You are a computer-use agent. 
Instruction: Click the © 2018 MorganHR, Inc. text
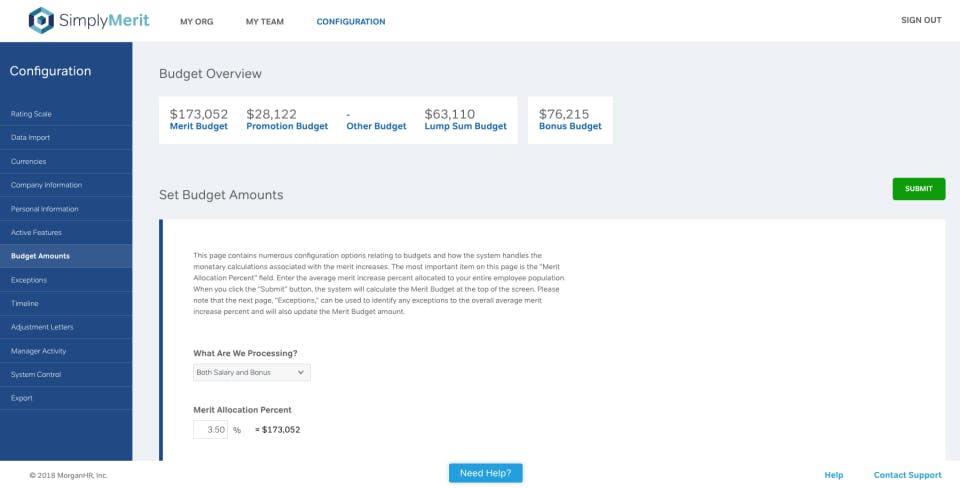68,475
